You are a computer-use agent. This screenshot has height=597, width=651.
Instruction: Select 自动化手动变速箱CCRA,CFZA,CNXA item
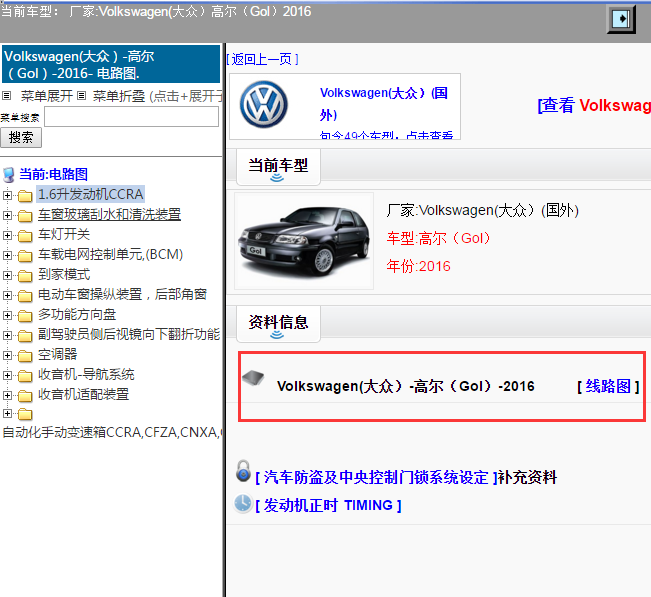(112, 433)
